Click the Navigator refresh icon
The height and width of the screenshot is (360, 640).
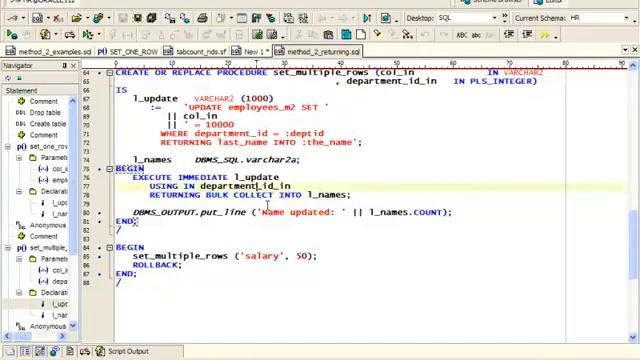pyautogui.click(x=8, y=78)
